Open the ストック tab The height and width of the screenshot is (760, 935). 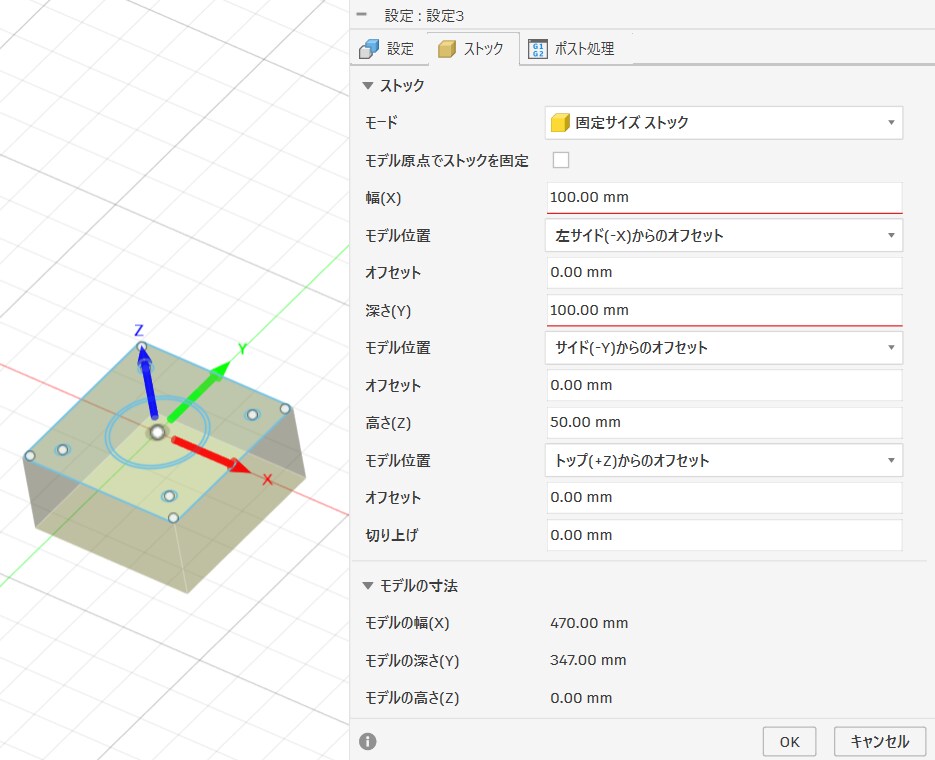tap(473, 49)
